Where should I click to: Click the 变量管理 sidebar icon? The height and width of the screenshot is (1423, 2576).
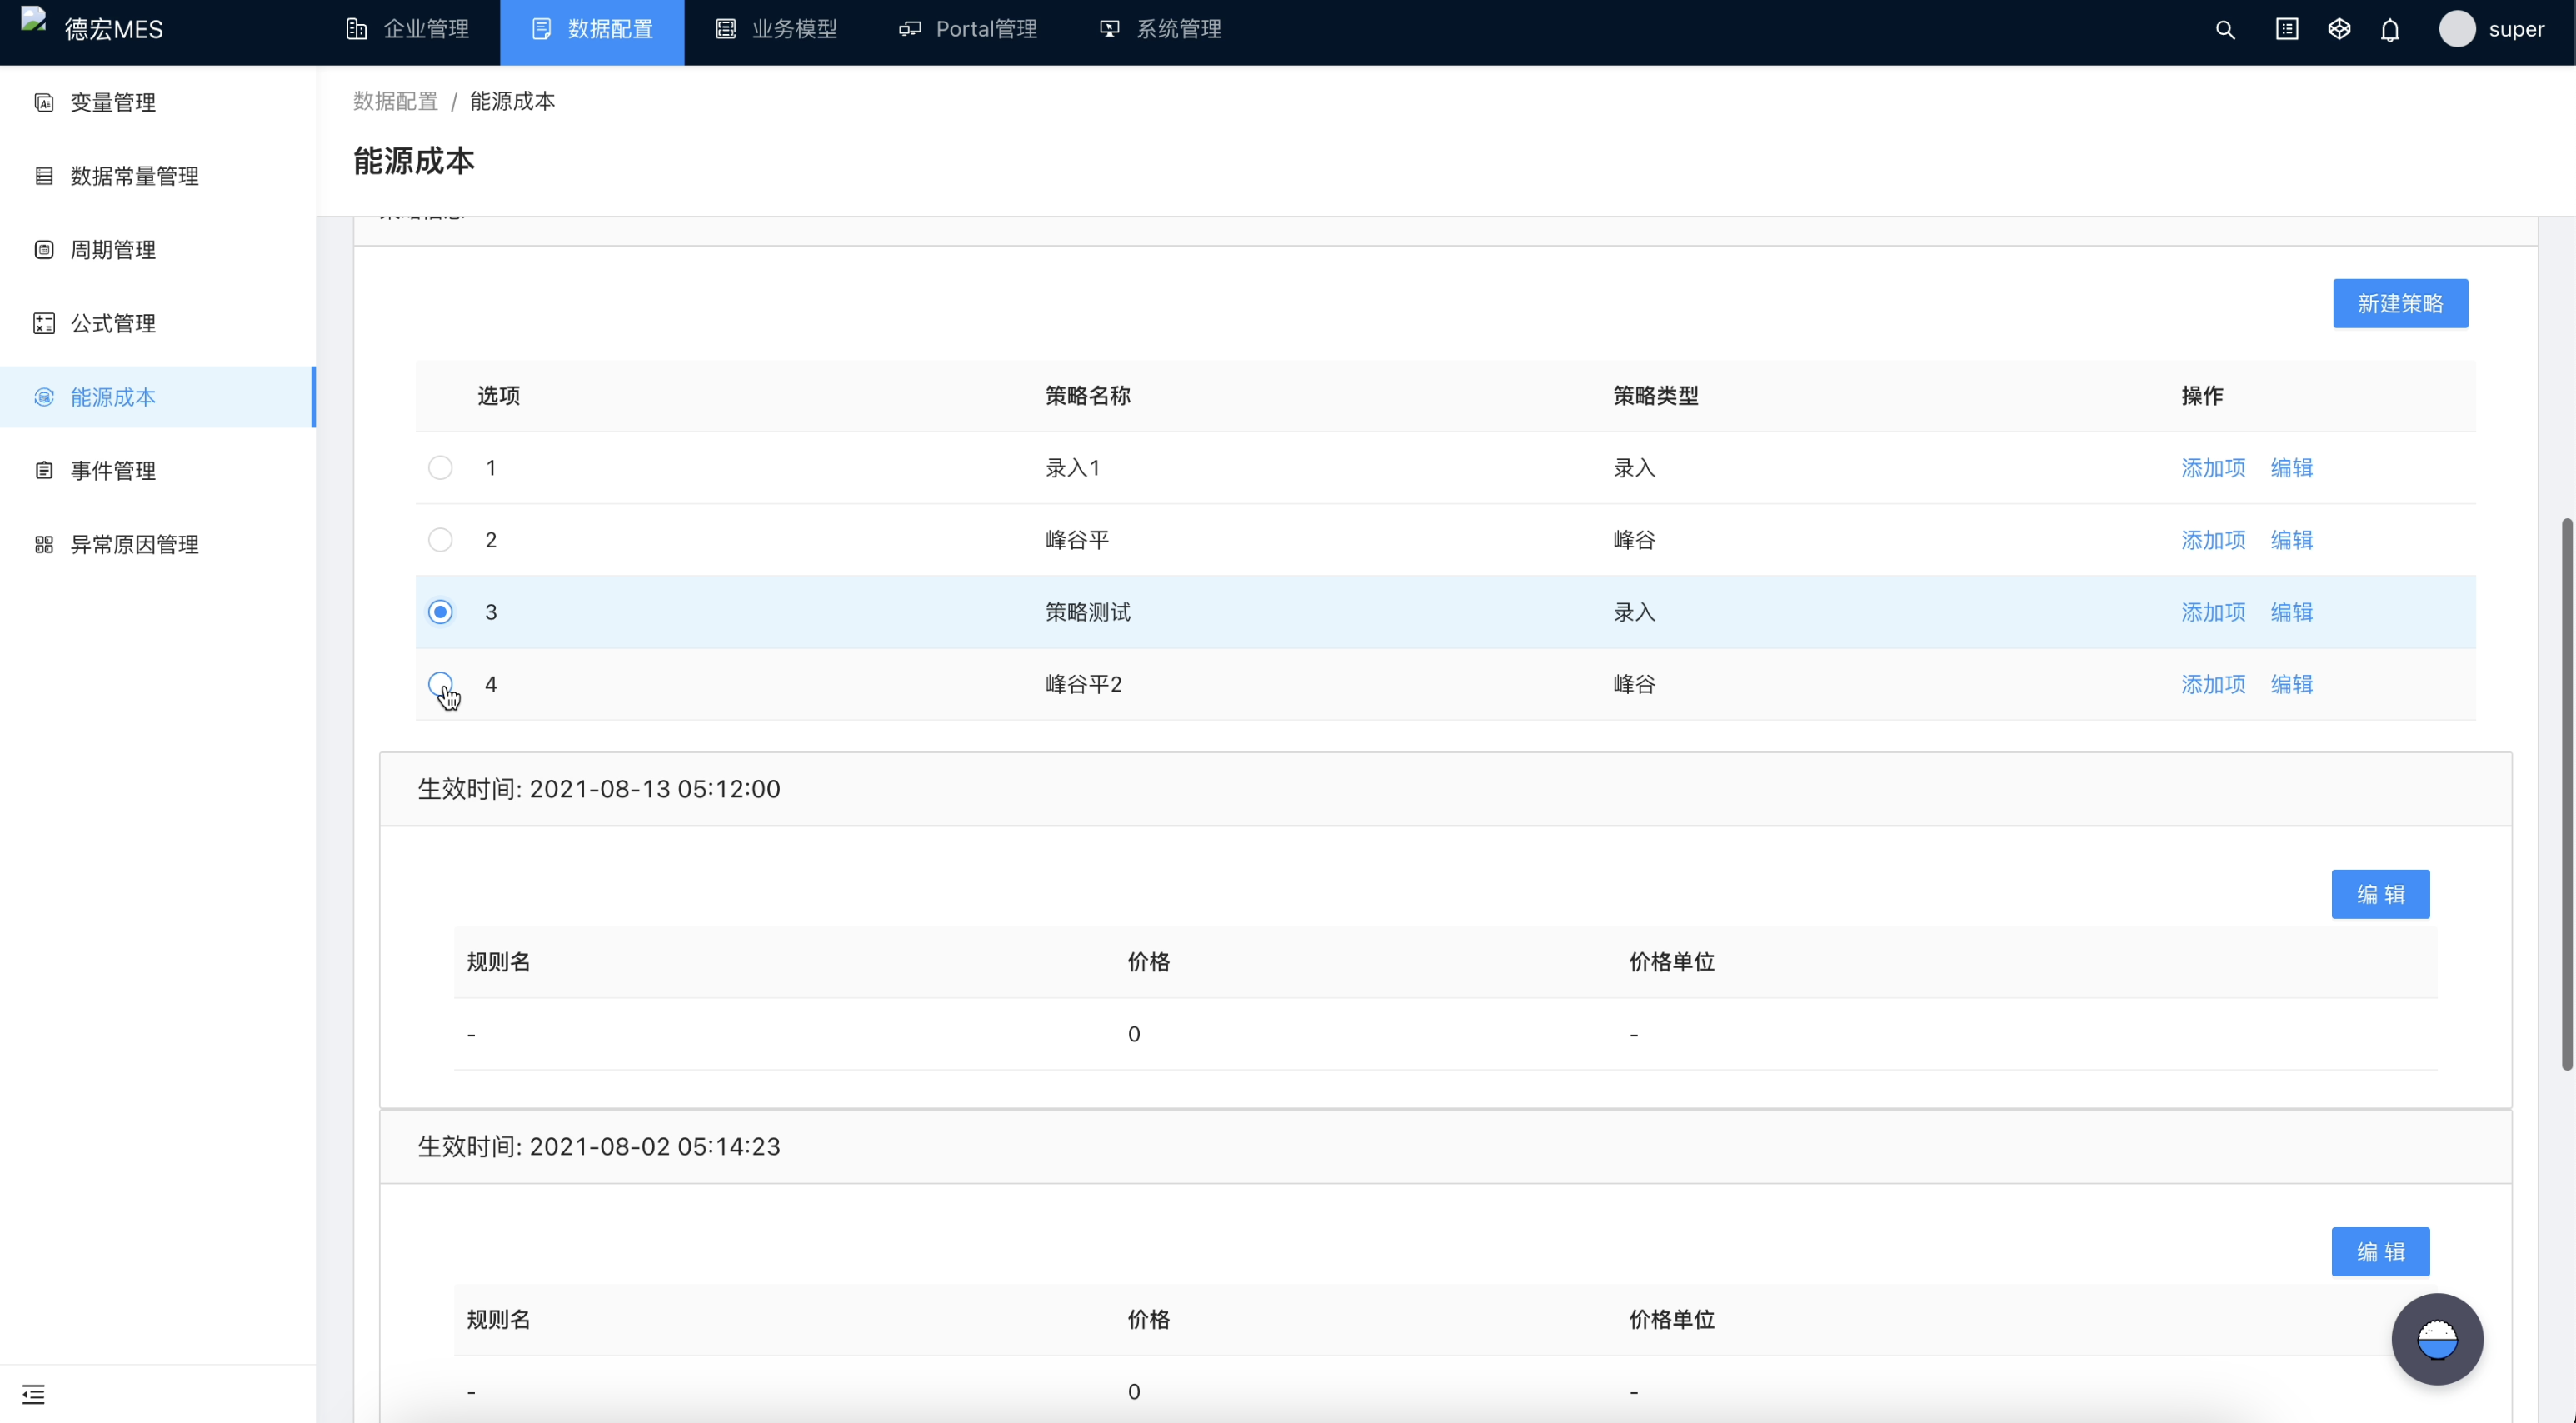pos(44,102)
